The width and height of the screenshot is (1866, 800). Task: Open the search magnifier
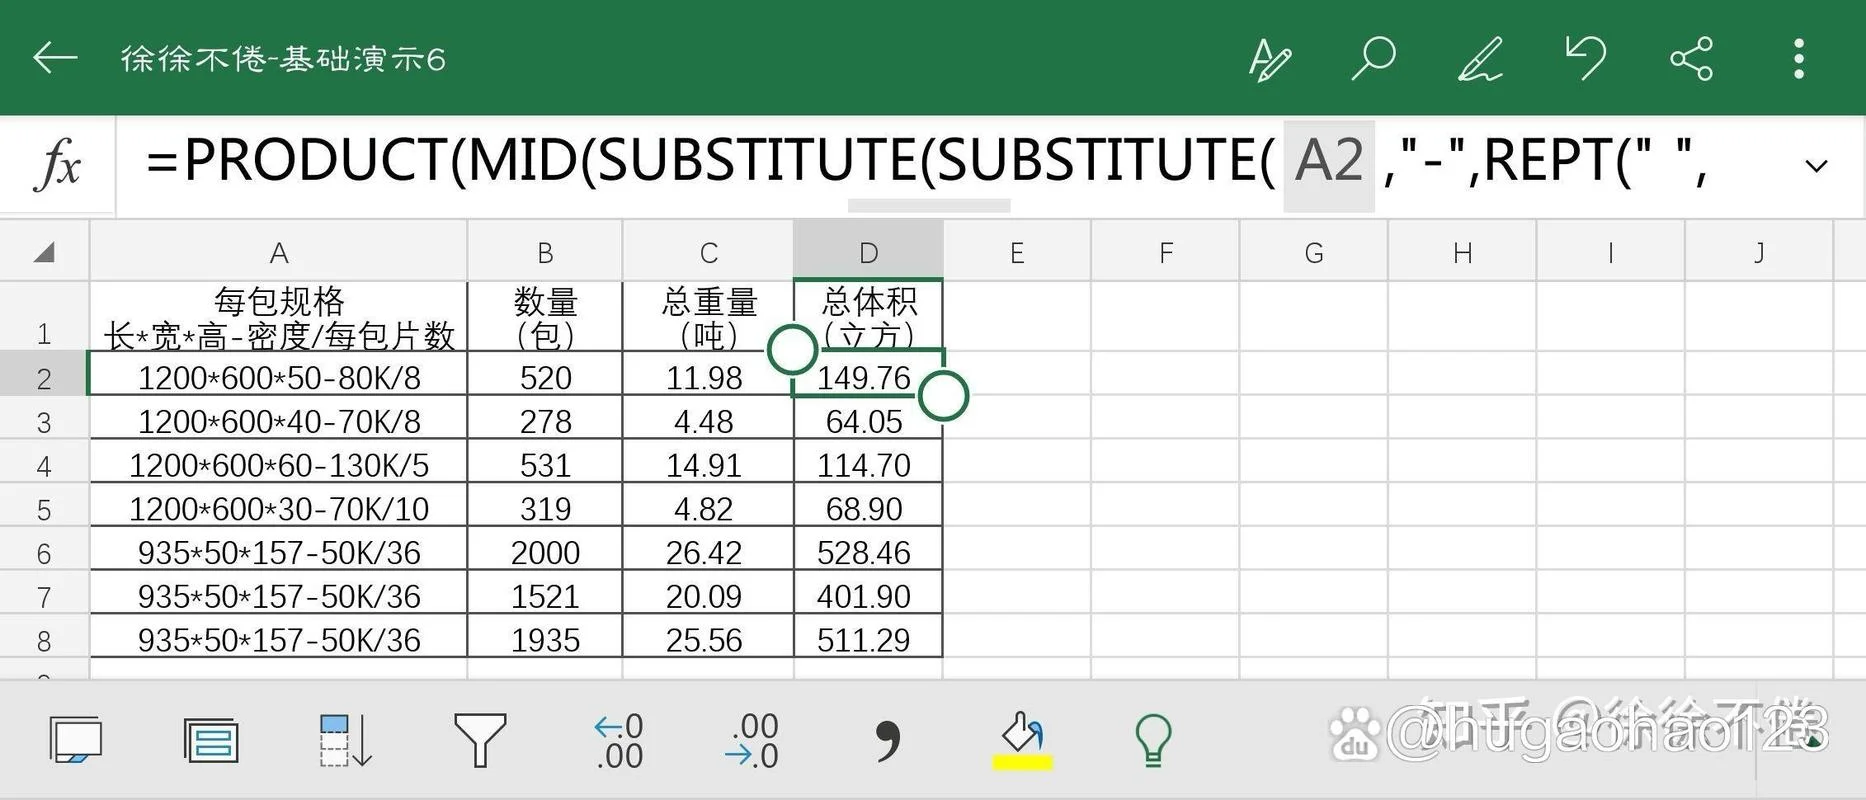click(1373, 58)
